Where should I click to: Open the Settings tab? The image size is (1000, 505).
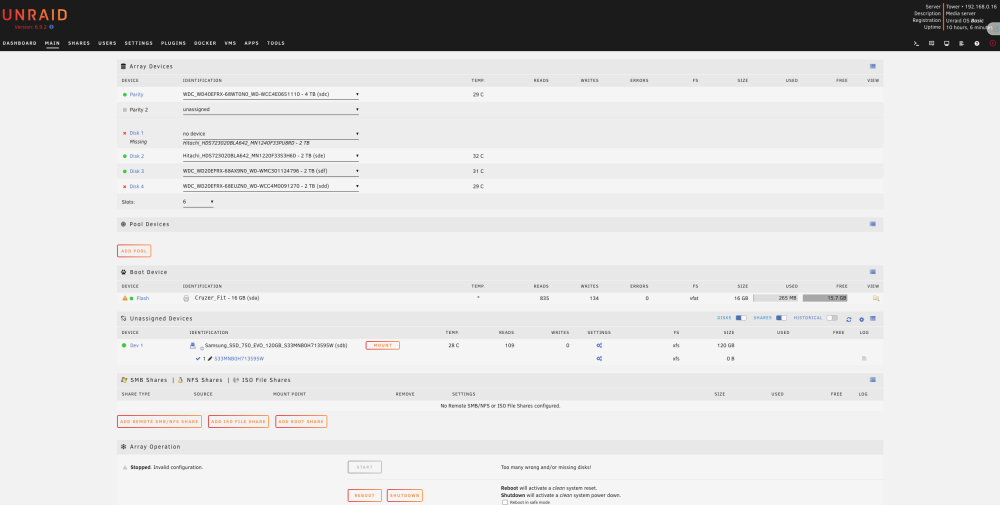pos(138,43)
